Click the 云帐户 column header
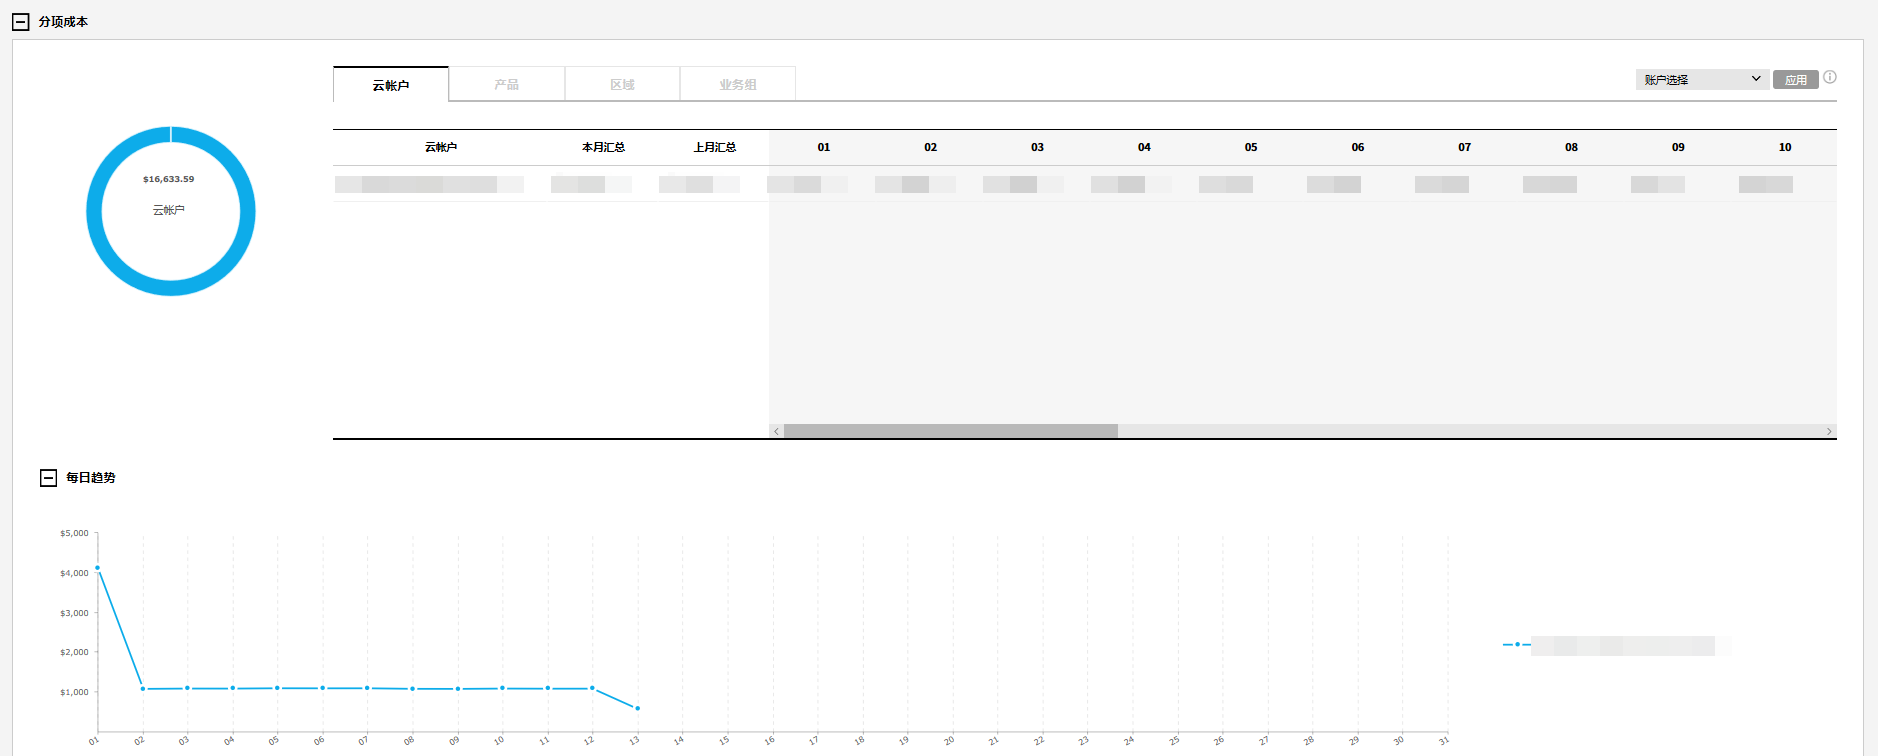The image size is (1878, 756). click(x=441, y=147)
